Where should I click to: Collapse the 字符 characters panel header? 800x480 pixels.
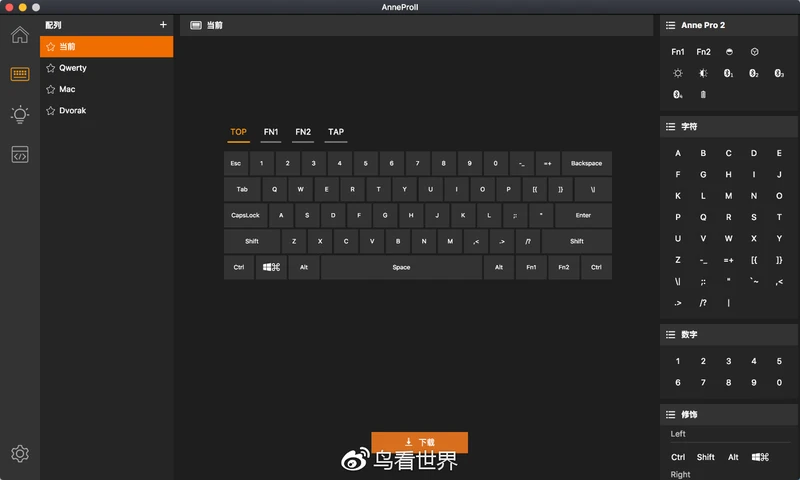730,127
